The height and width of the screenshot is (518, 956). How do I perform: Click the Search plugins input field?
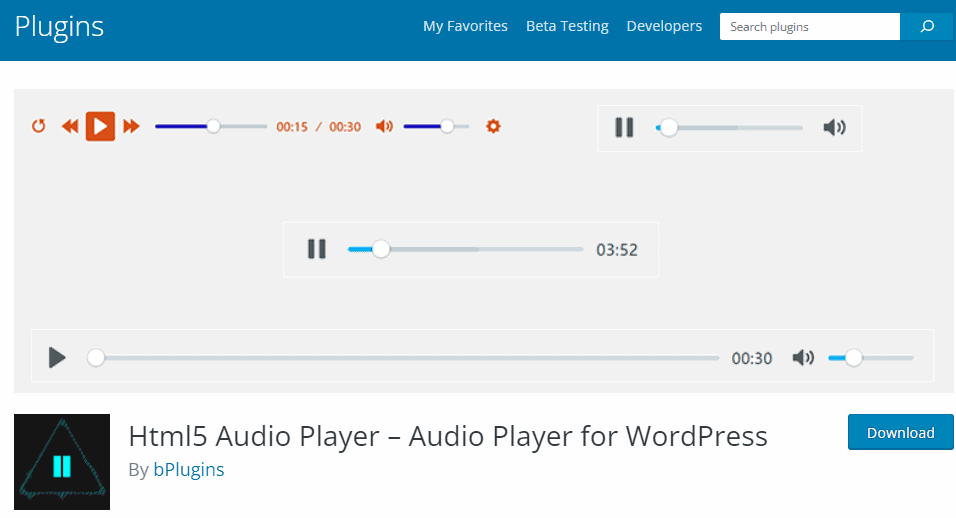click(x=809, y=27)
